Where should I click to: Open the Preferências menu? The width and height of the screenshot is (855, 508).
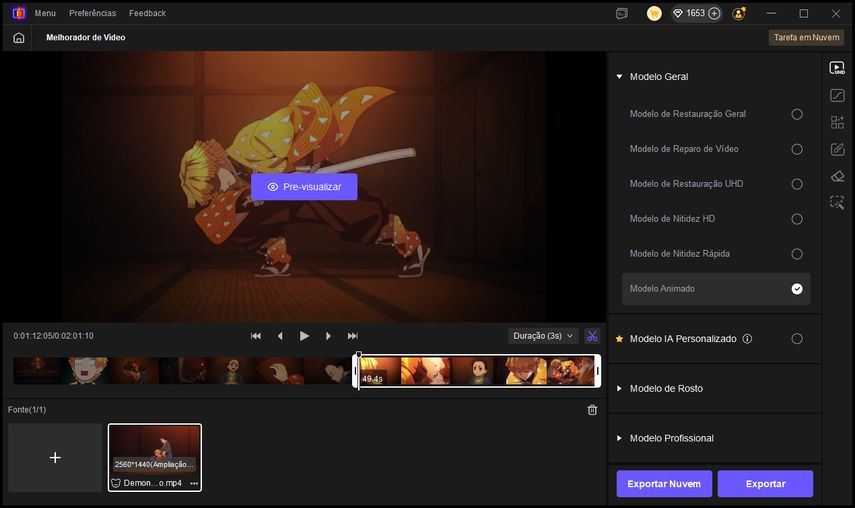point(92,13)
